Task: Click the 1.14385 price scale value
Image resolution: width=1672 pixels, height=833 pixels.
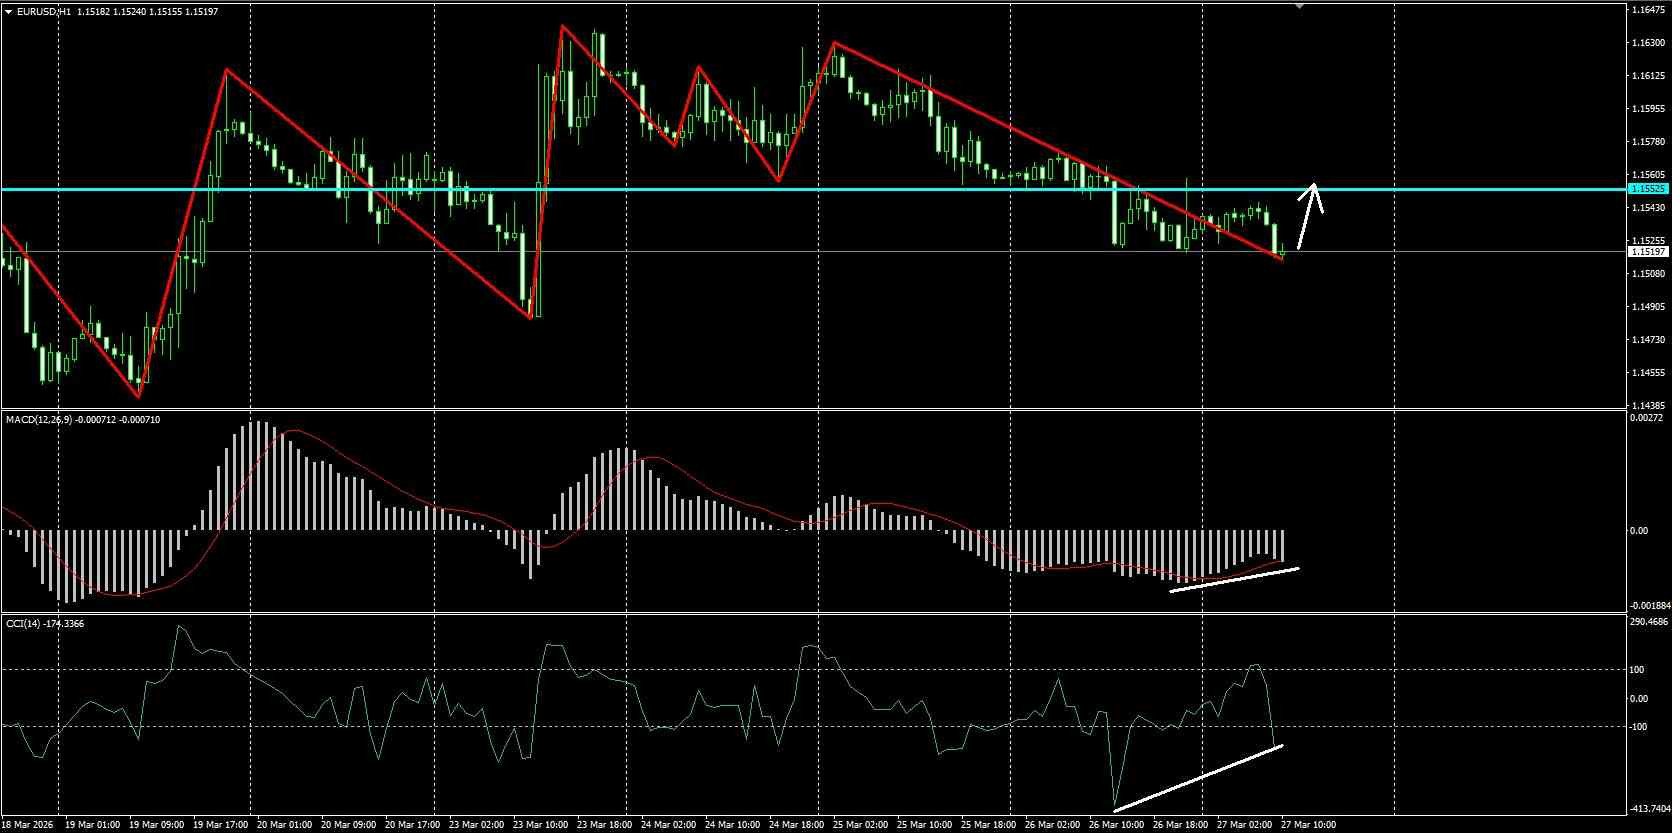Action: (x=1650, y=405)
